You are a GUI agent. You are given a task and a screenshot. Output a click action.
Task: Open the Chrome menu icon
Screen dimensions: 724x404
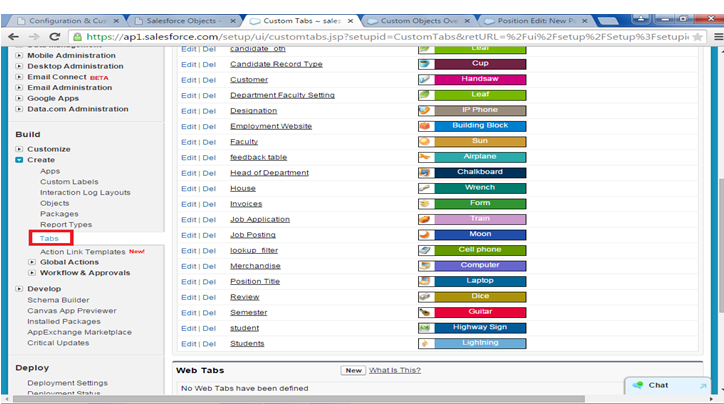tap(718, 36)
